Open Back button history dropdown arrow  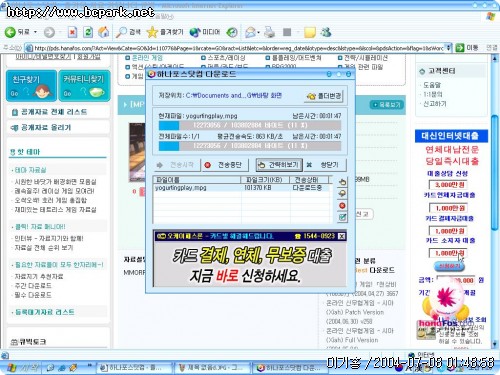pos(35,32)
